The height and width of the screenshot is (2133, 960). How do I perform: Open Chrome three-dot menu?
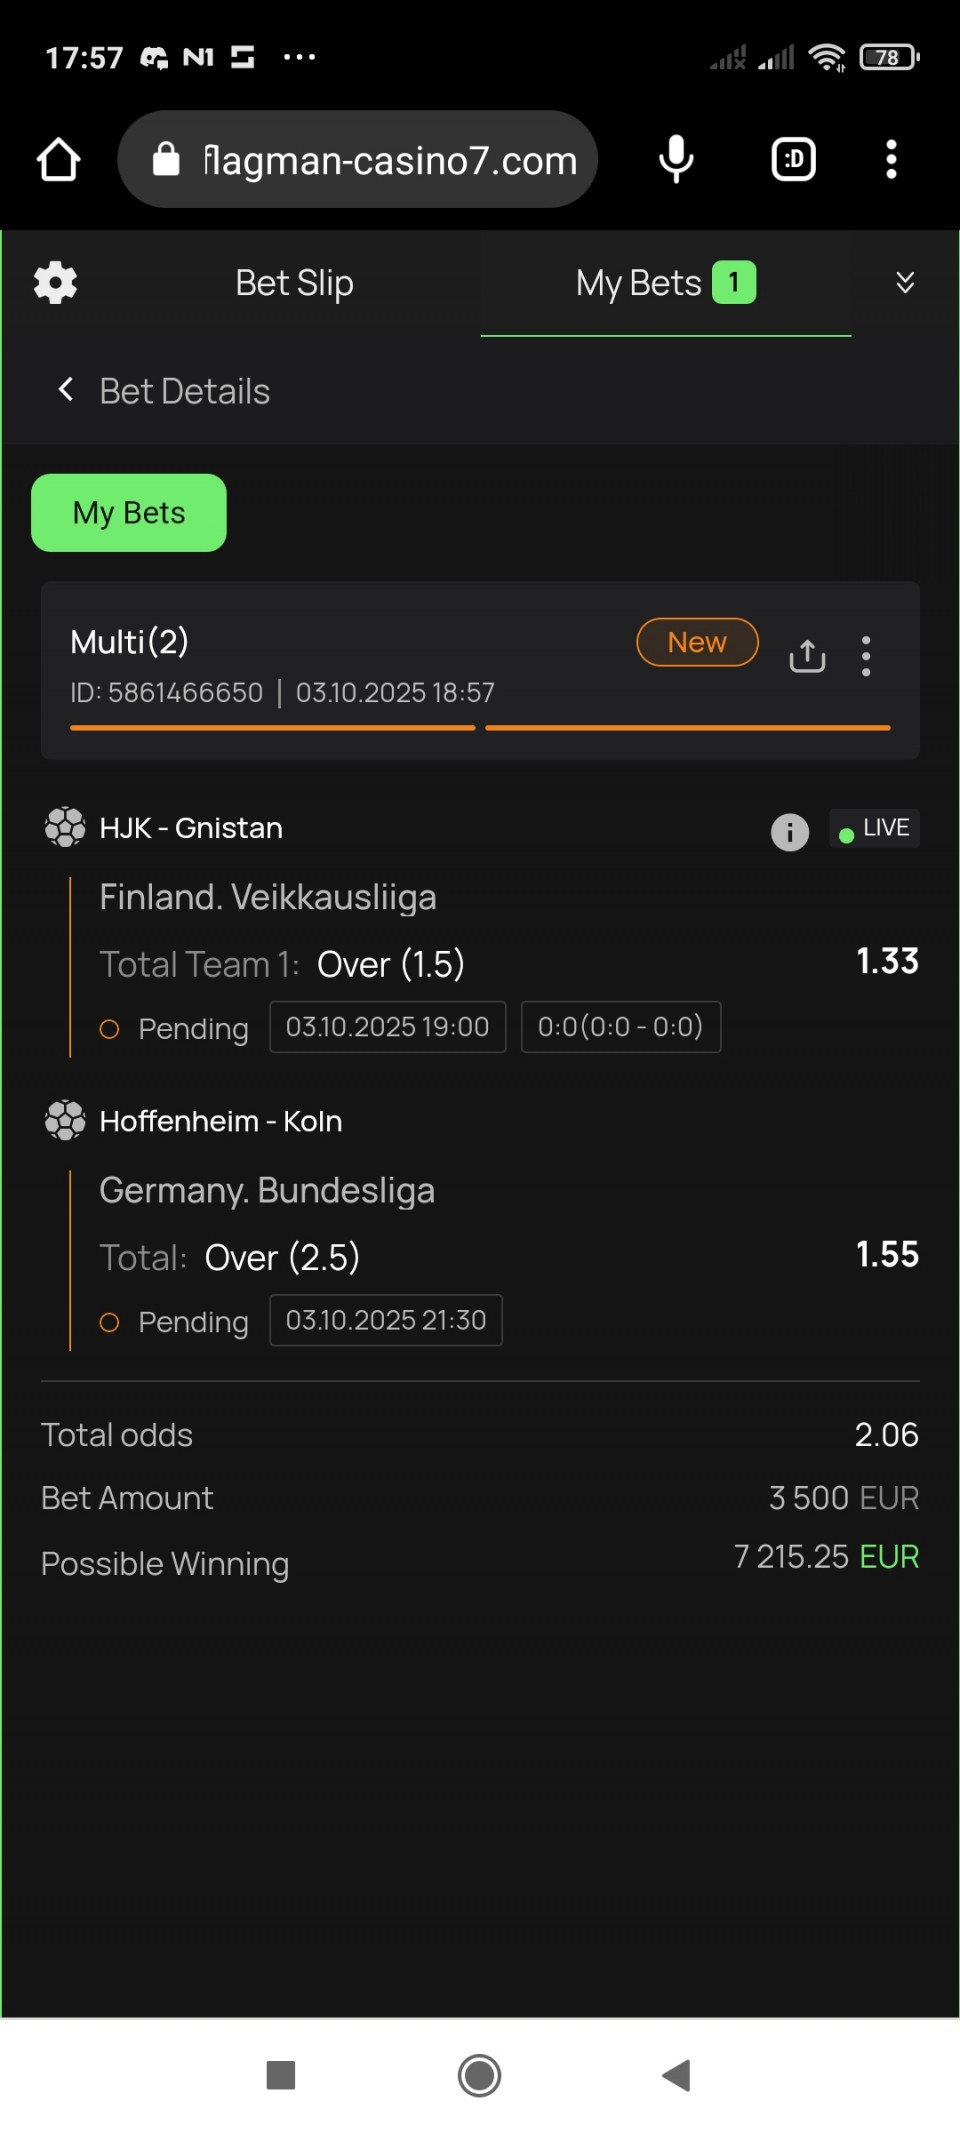(891, 160)
